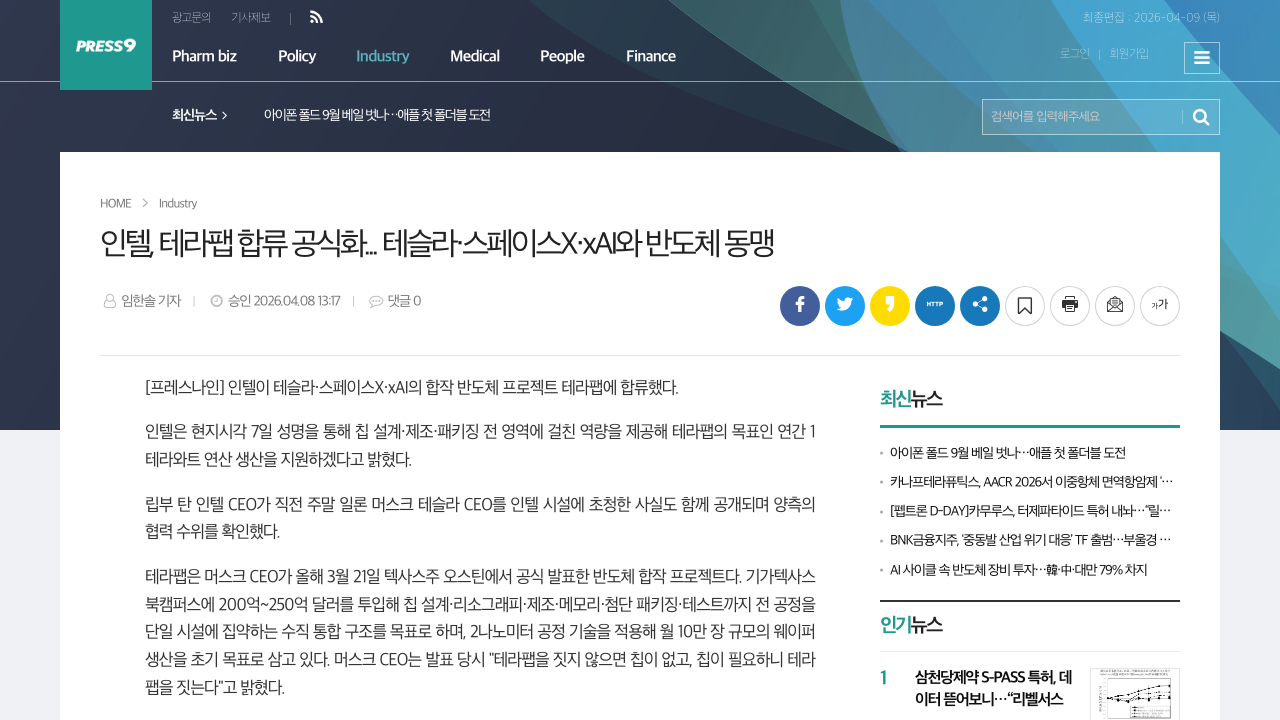Open the RSS feed icon
This screenshot has height=720, width=1280.
(x=316, y=17)
